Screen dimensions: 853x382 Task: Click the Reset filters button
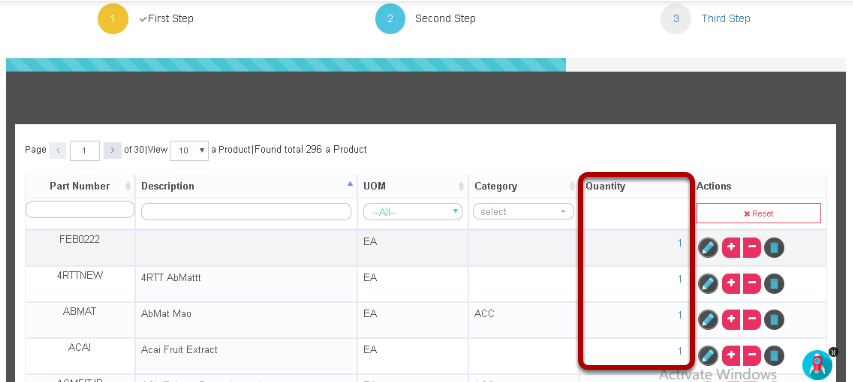tap(758, 213)
